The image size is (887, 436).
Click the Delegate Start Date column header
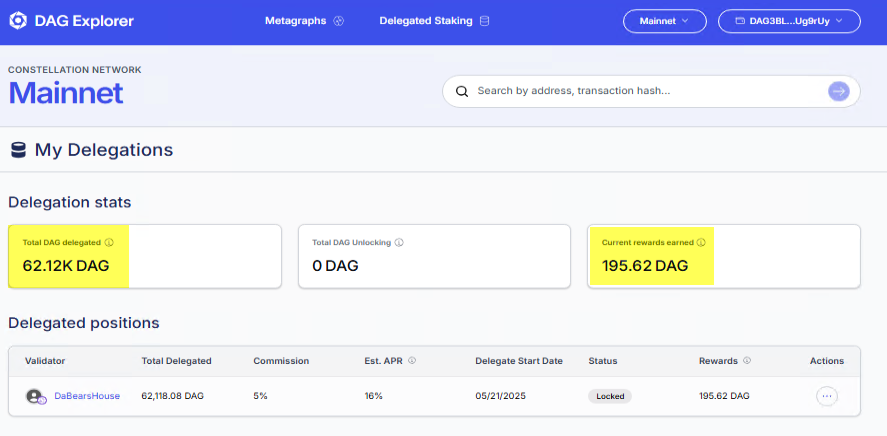[x=519, y=361]
